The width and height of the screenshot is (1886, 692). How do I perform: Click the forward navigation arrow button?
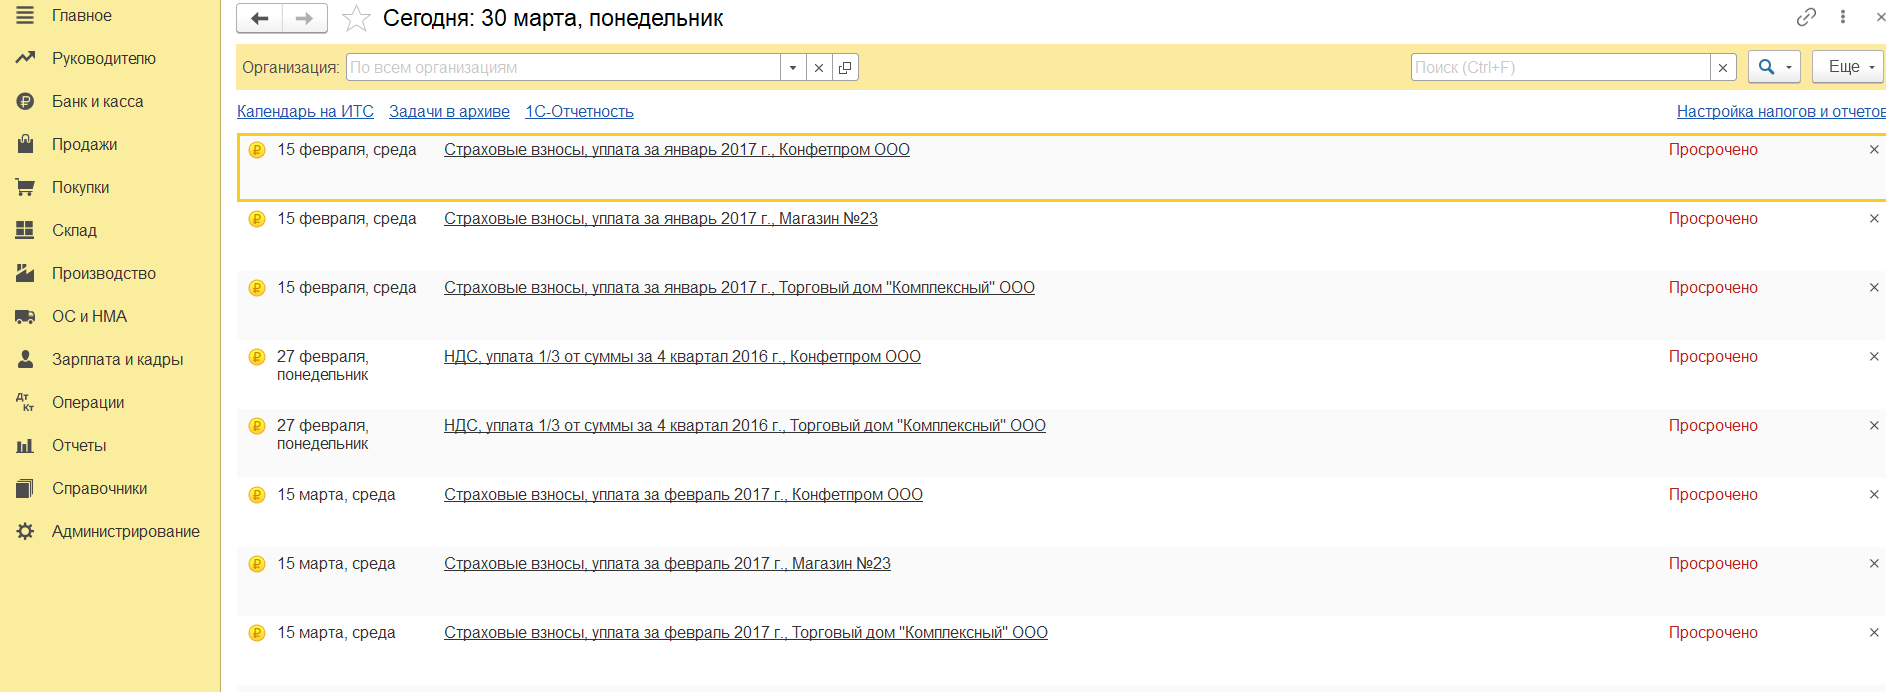[305, 18]
